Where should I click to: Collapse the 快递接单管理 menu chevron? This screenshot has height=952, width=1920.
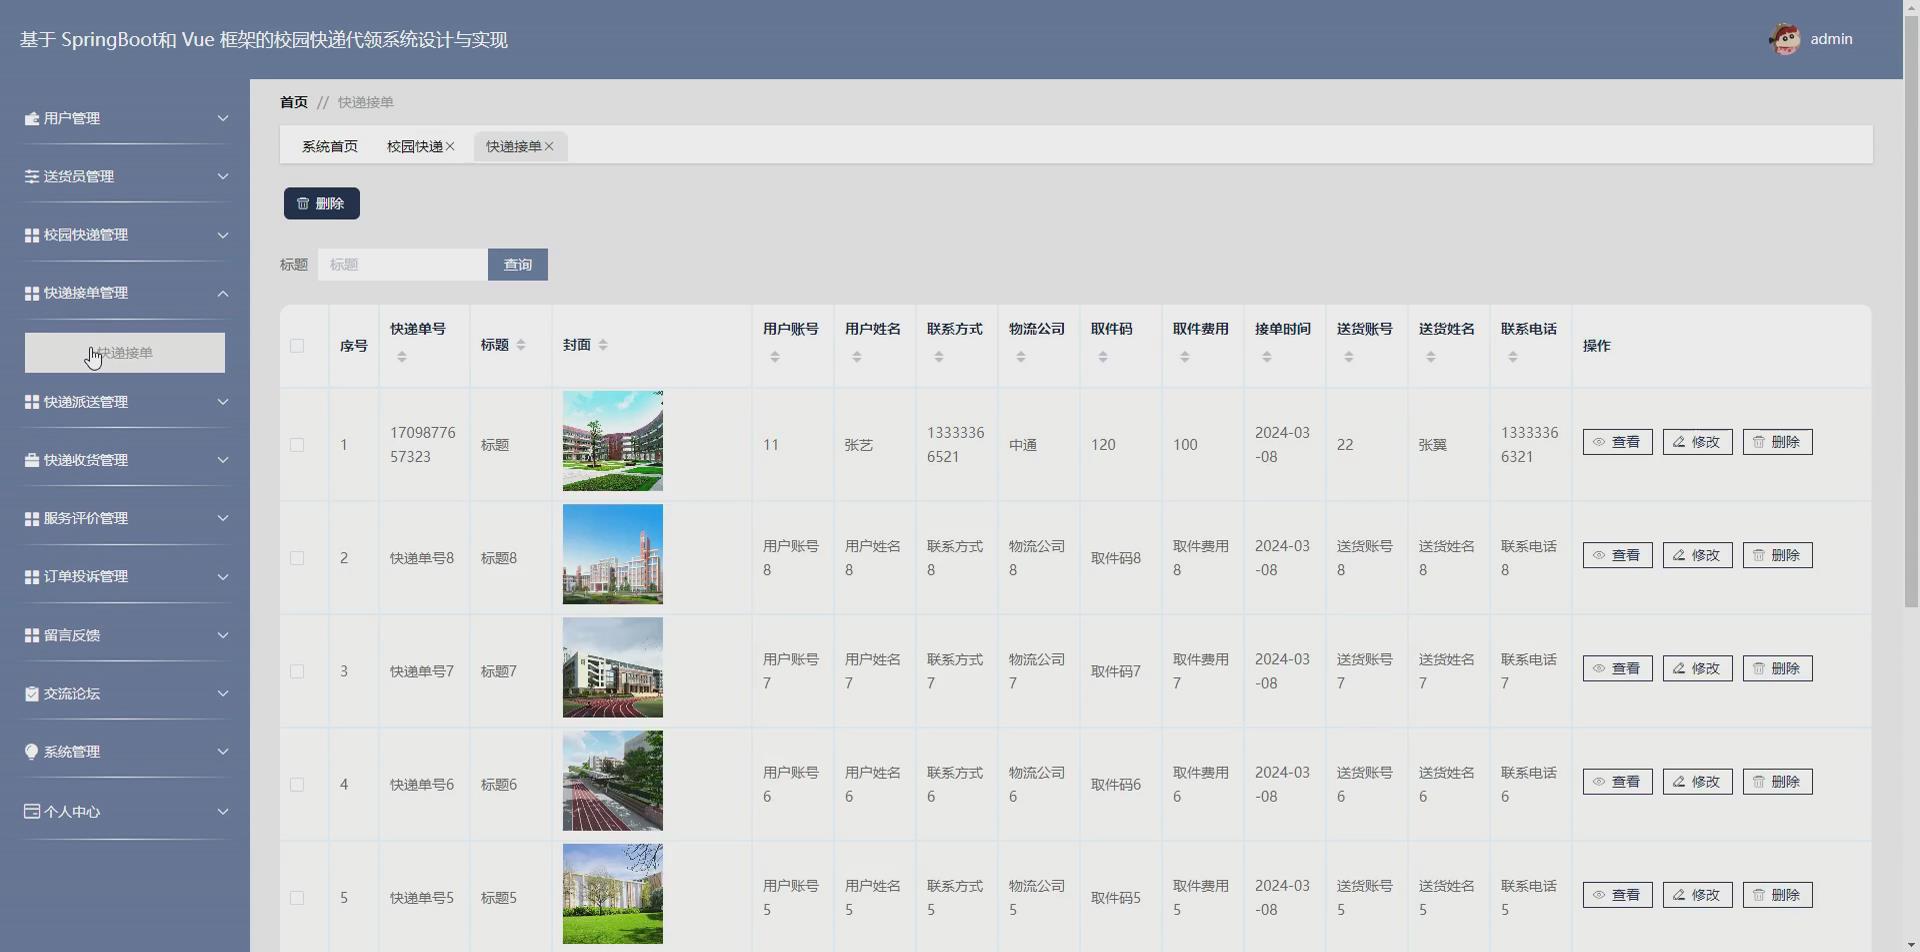(x=223, y=293)
